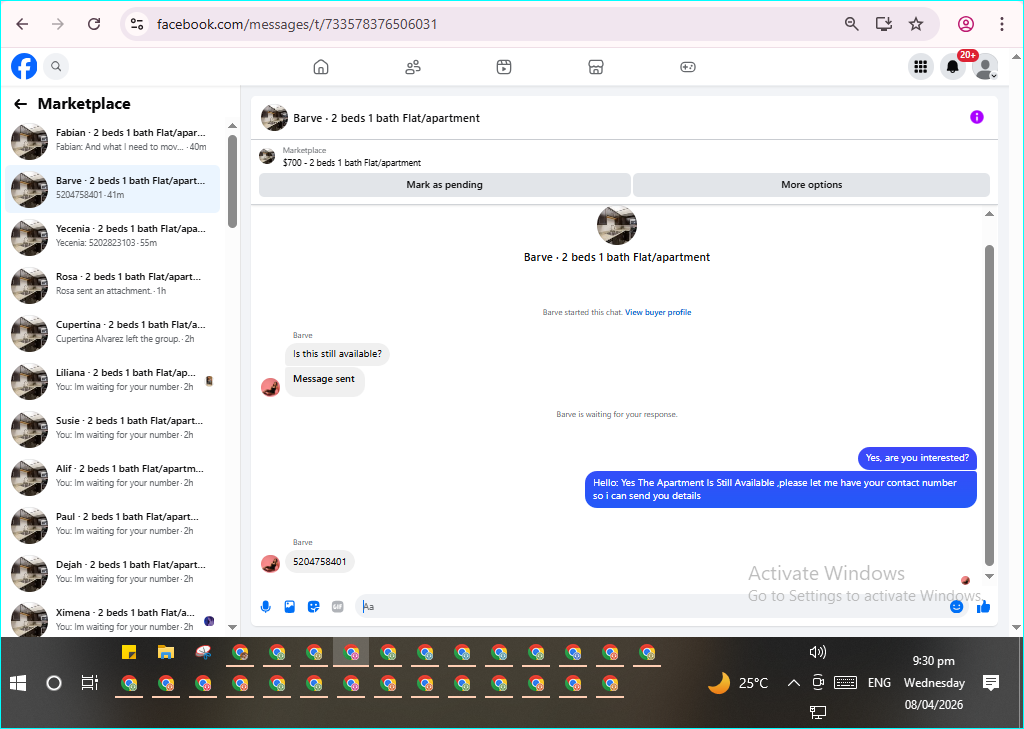Open Susie's conversation
The width and height of the screenshot is (1024, 729).
tap(112, 429)
